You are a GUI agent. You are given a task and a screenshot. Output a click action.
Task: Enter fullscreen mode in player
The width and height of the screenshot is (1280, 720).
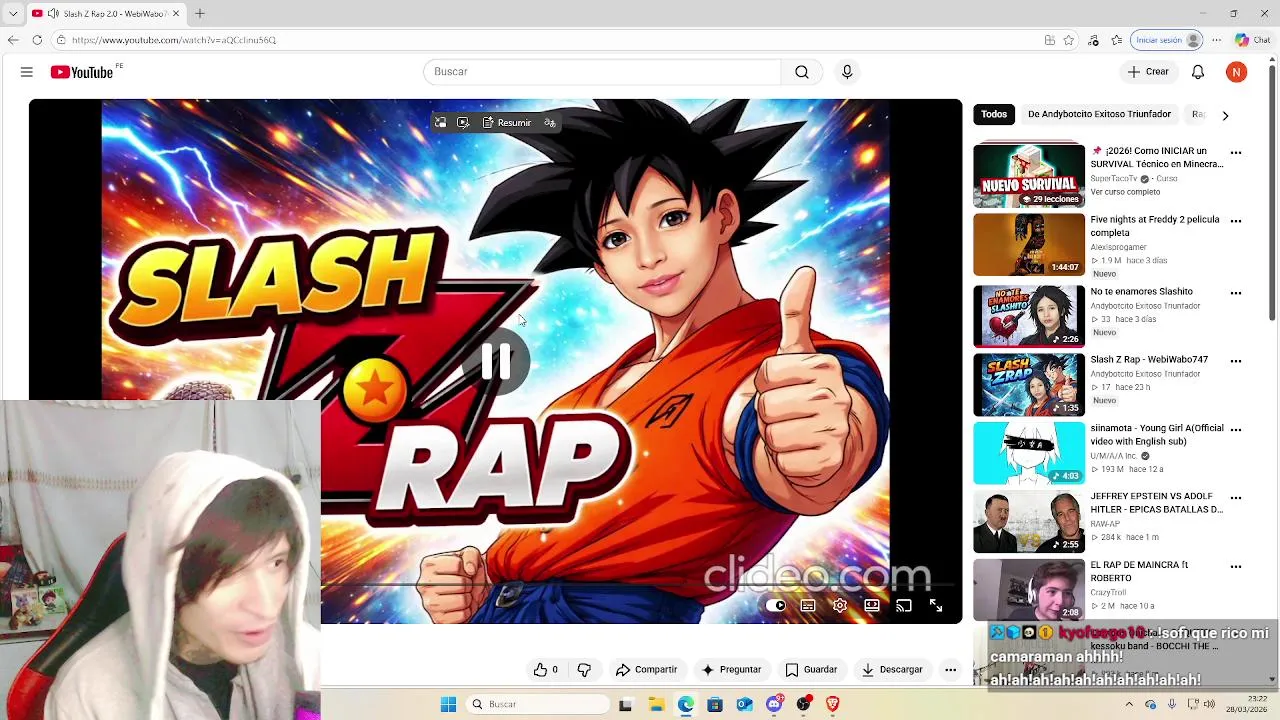[936, 605]
